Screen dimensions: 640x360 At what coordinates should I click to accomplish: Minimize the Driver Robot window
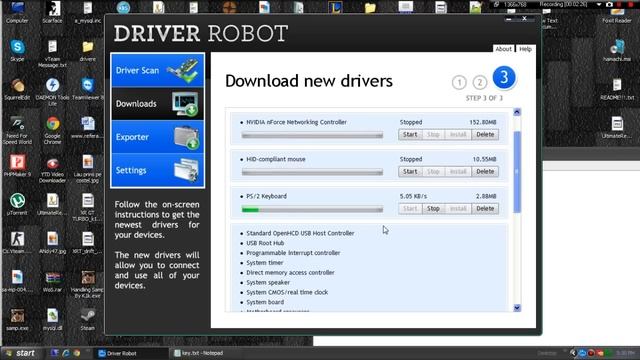tap(509, 19)
